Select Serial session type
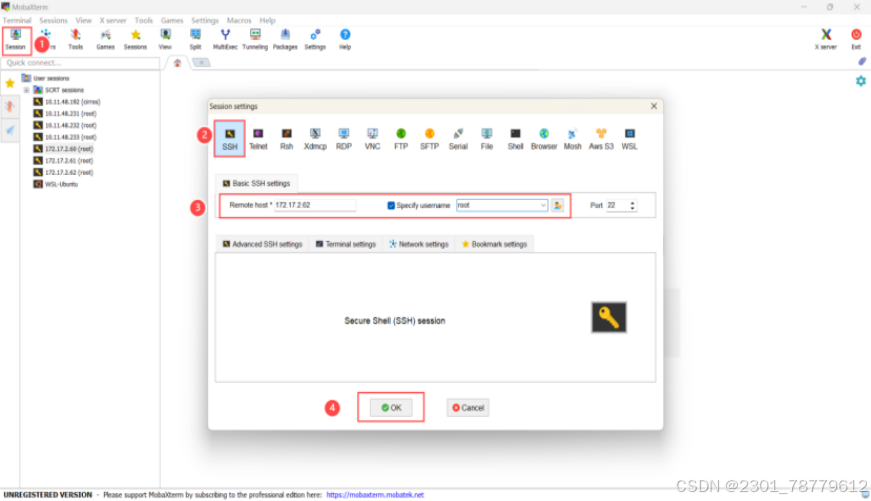This screenshot has width=871, height=501. tap(458, 139)
